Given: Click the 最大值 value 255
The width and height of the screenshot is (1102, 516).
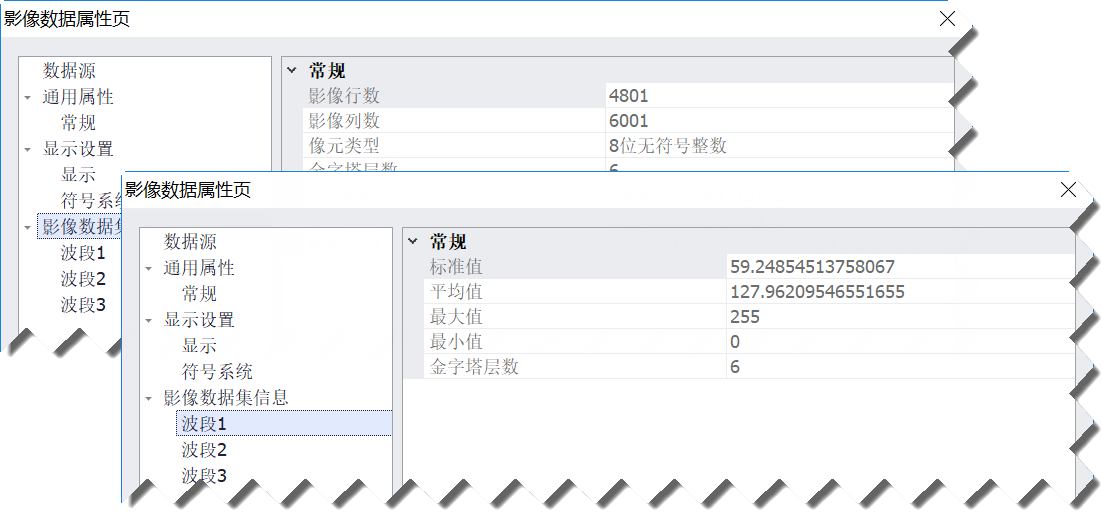Looking at the screenshot, I should [x=745, y=317].
